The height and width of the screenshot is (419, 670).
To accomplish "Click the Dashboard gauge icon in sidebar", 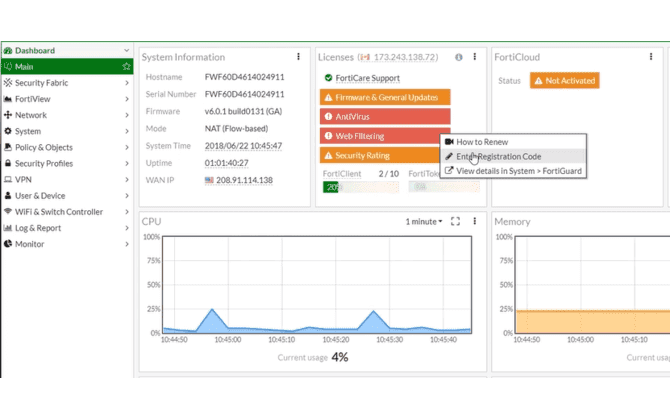I will pyautogui.click(x=8, y=50).
